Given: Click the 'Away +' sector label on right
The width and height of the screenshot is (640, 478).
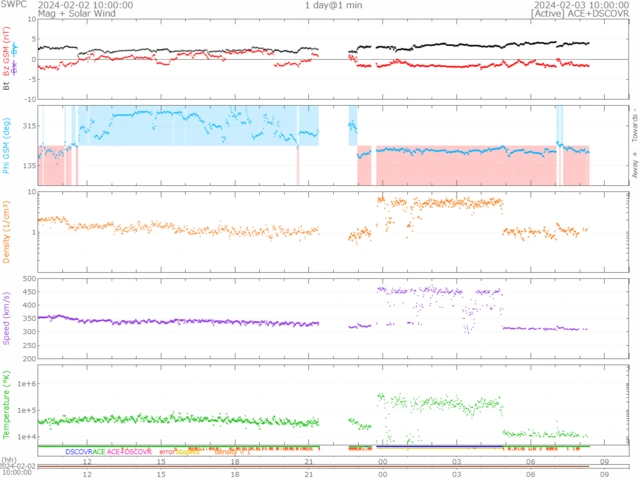Looking at the screenshot, I should (633, 168).
